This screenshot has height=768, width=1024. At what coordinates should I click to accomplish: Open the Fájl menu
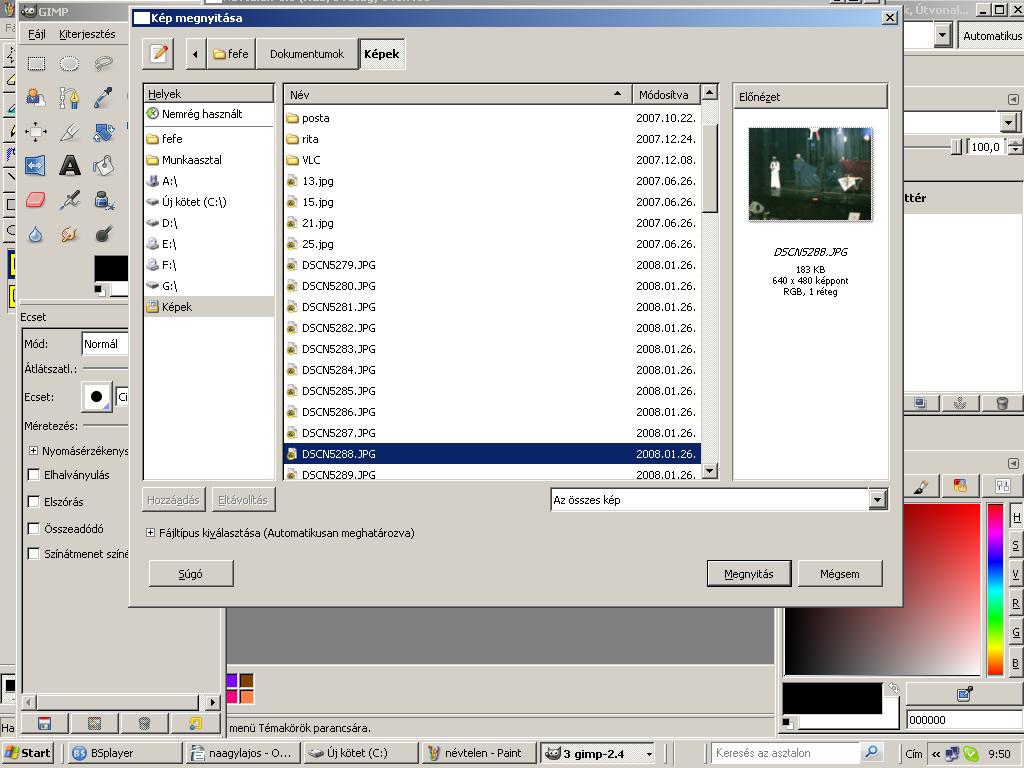37,34
